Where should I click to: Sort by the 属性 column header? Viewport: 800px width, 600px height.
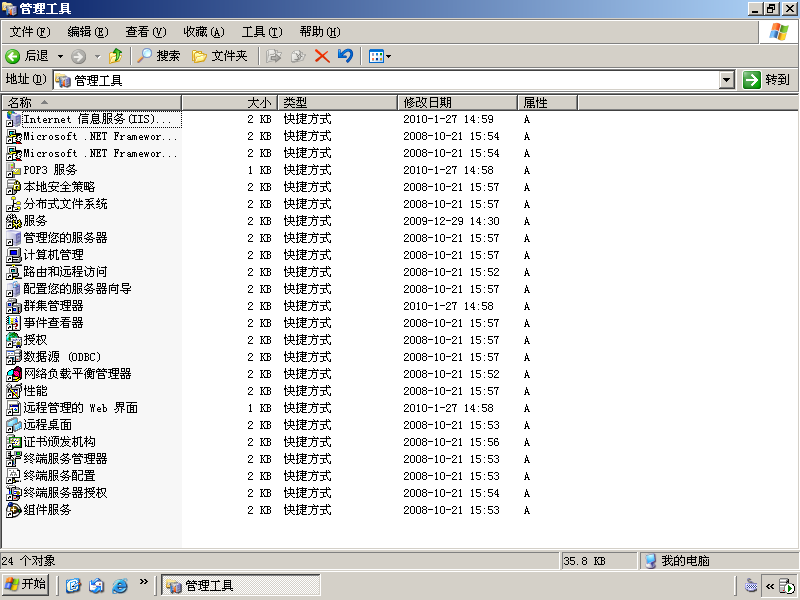[547, 103]
